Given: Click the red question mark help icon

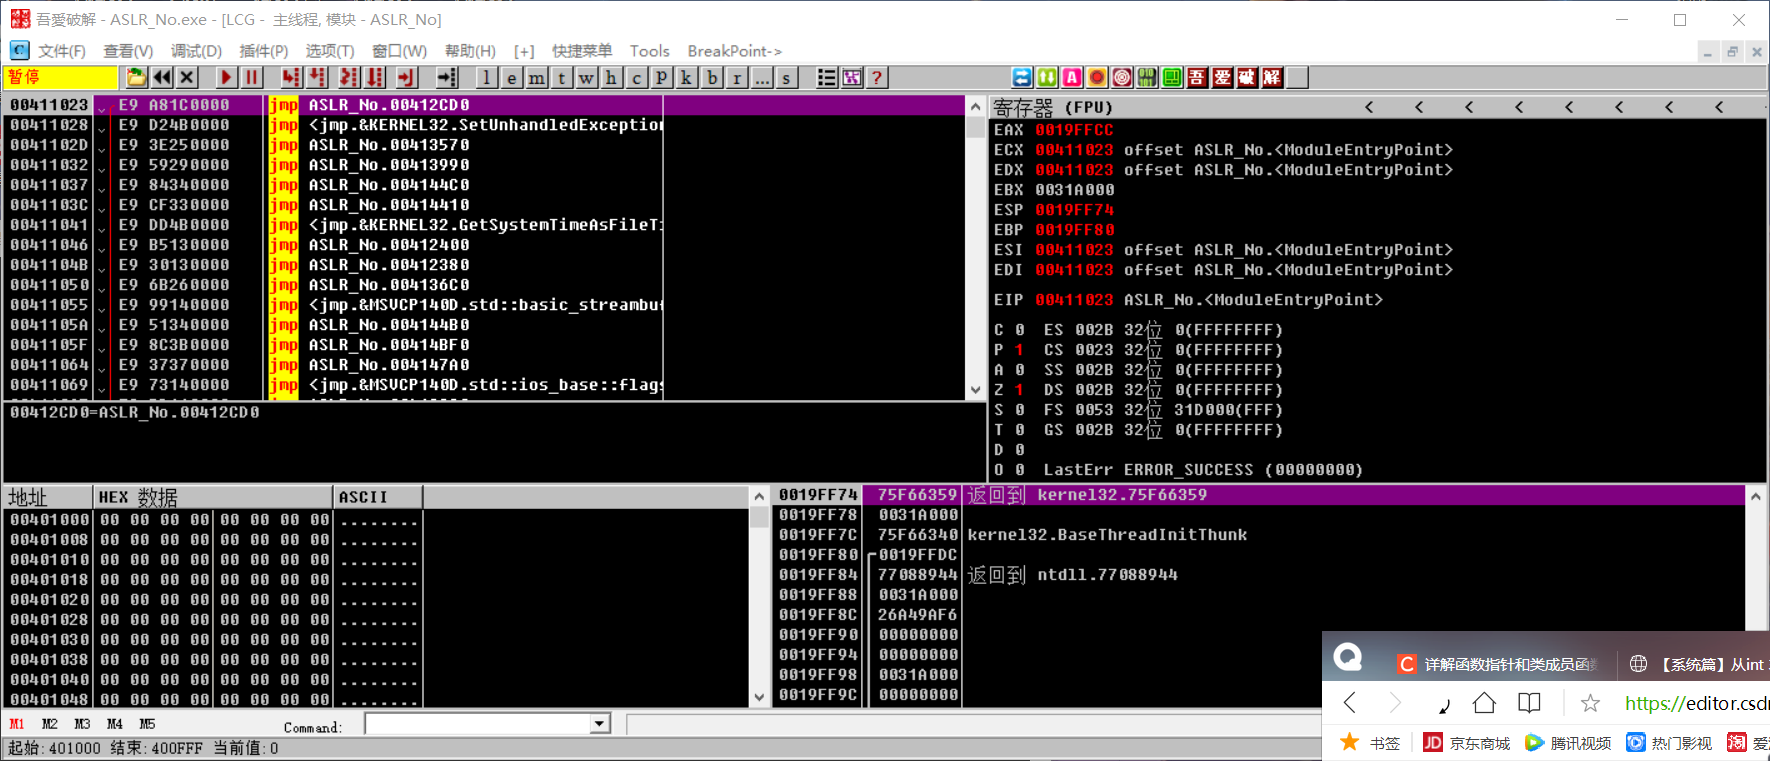Looking at the screenshot, I should [x=877, y=77].
